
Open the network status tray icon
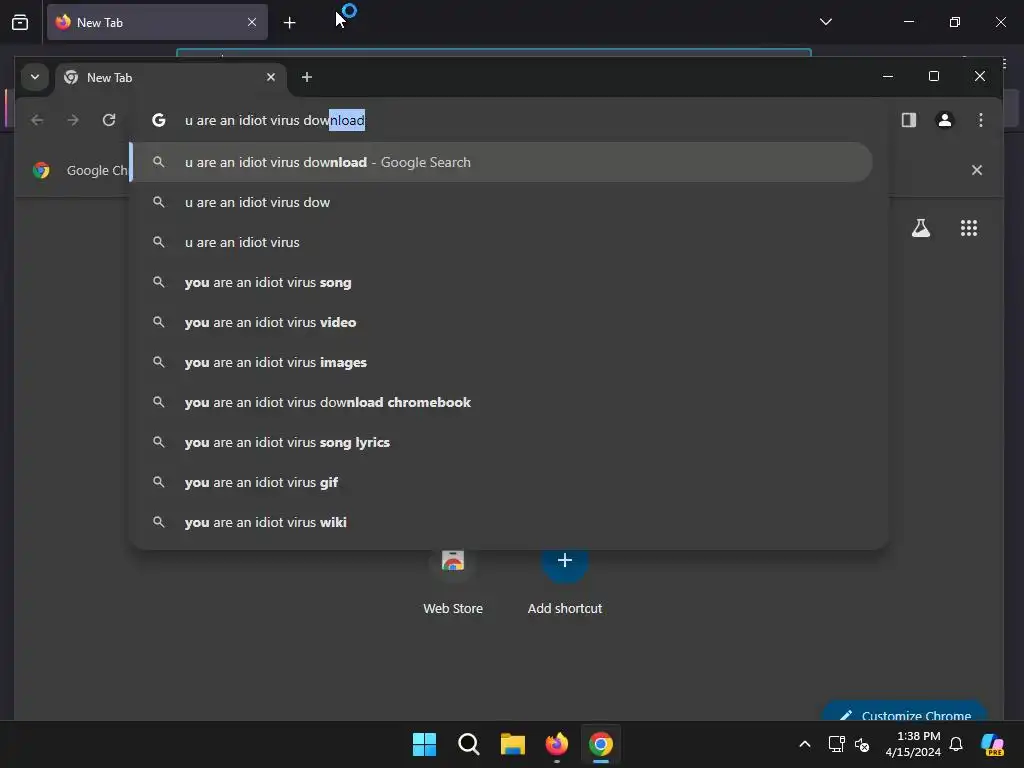(837, 744)
